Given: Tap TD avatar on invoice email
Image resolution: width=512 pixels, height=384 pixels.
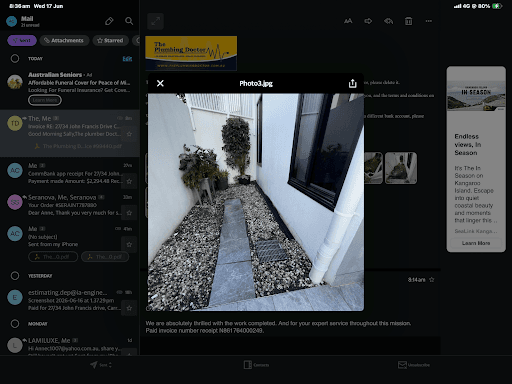Looking at the screenshot, I should pyautogui.click(x=15, y=123).
